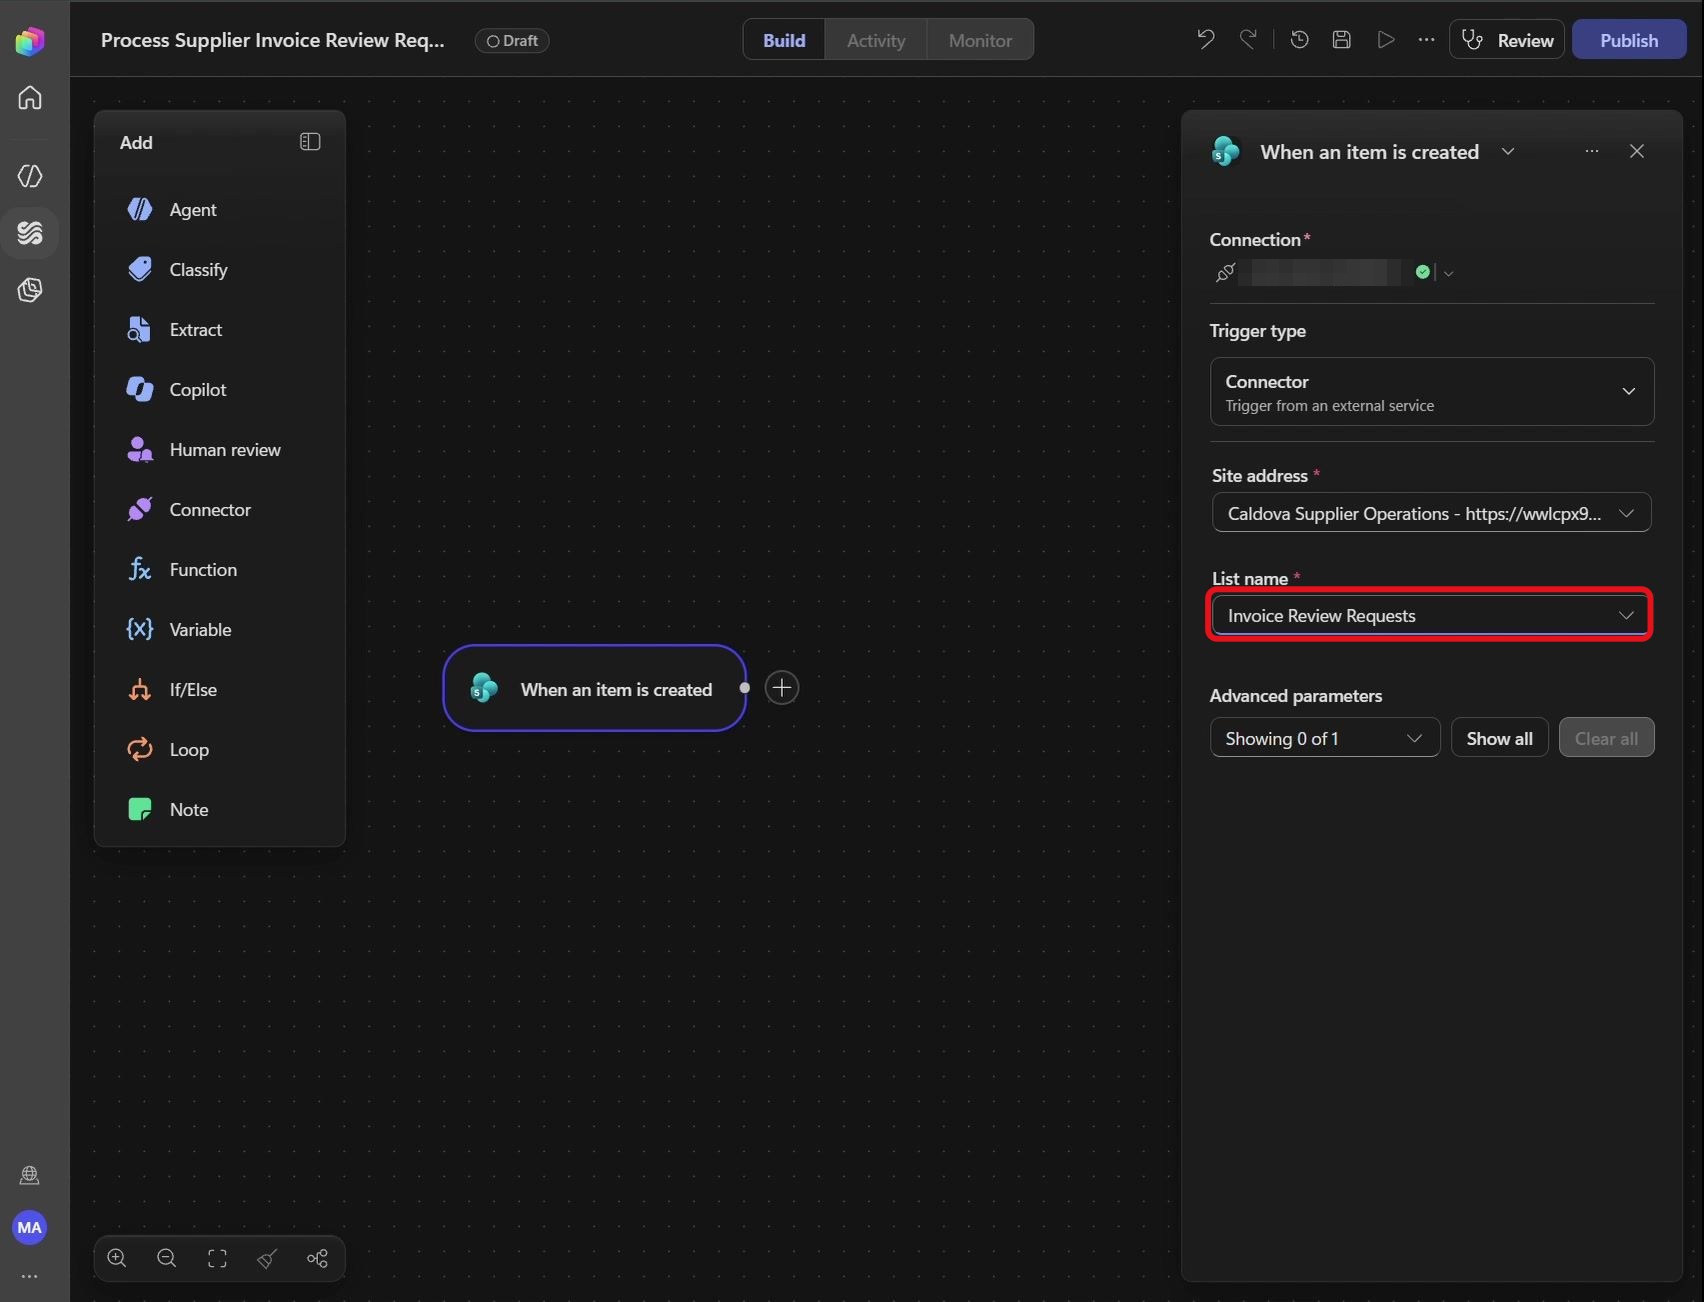Image resolution: width=1704 pixels, height=1302 pixels.
Task: Expand the chevron beside the panel title 'When an item is created'
Action: pos(1508,152)
